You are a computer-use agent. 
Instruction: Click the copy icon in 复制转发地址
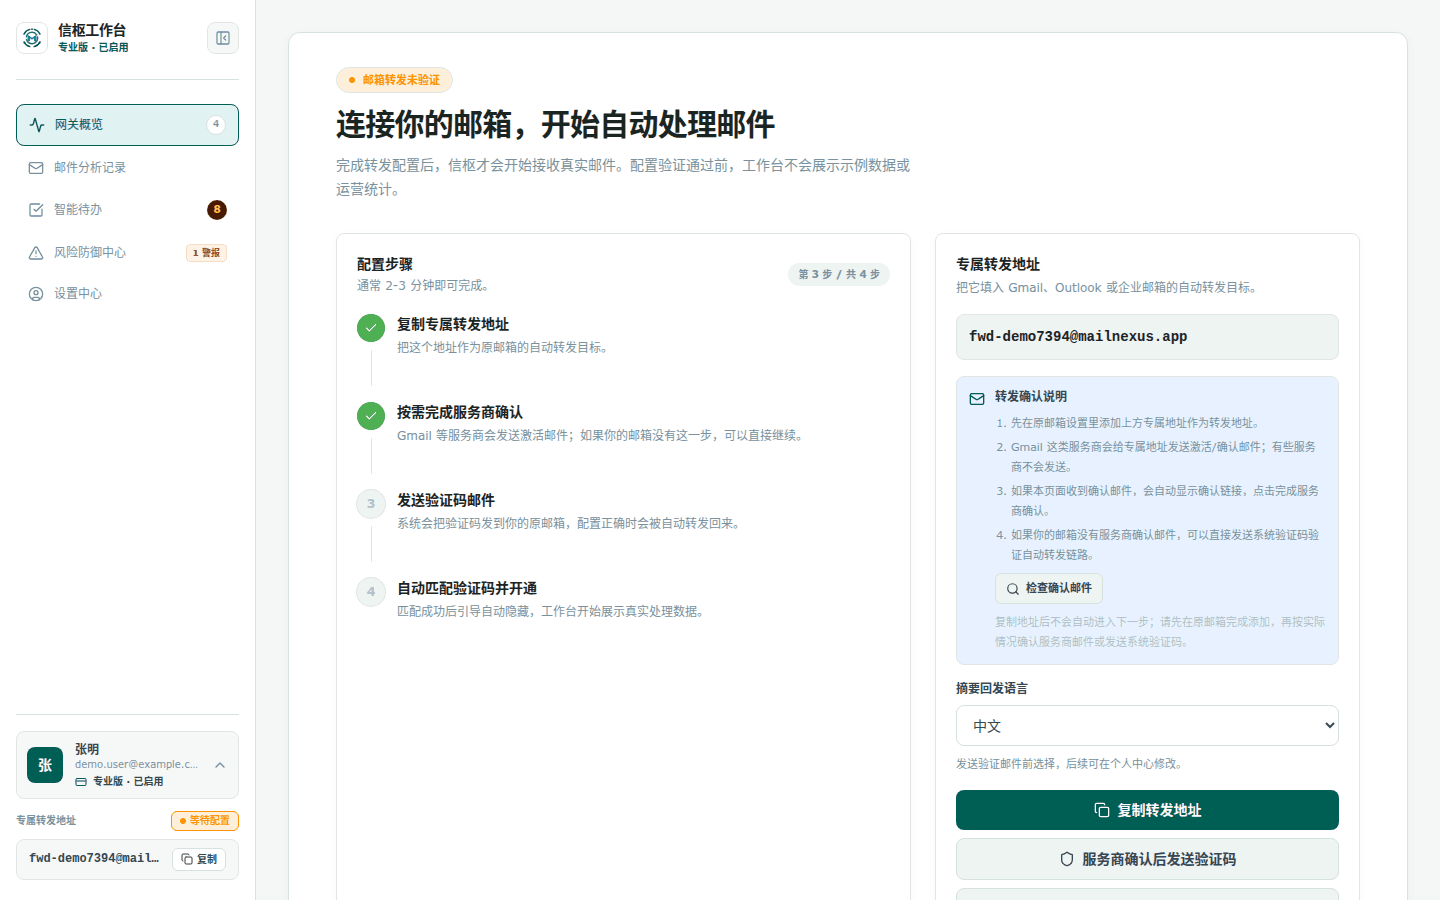(1102, 810)
